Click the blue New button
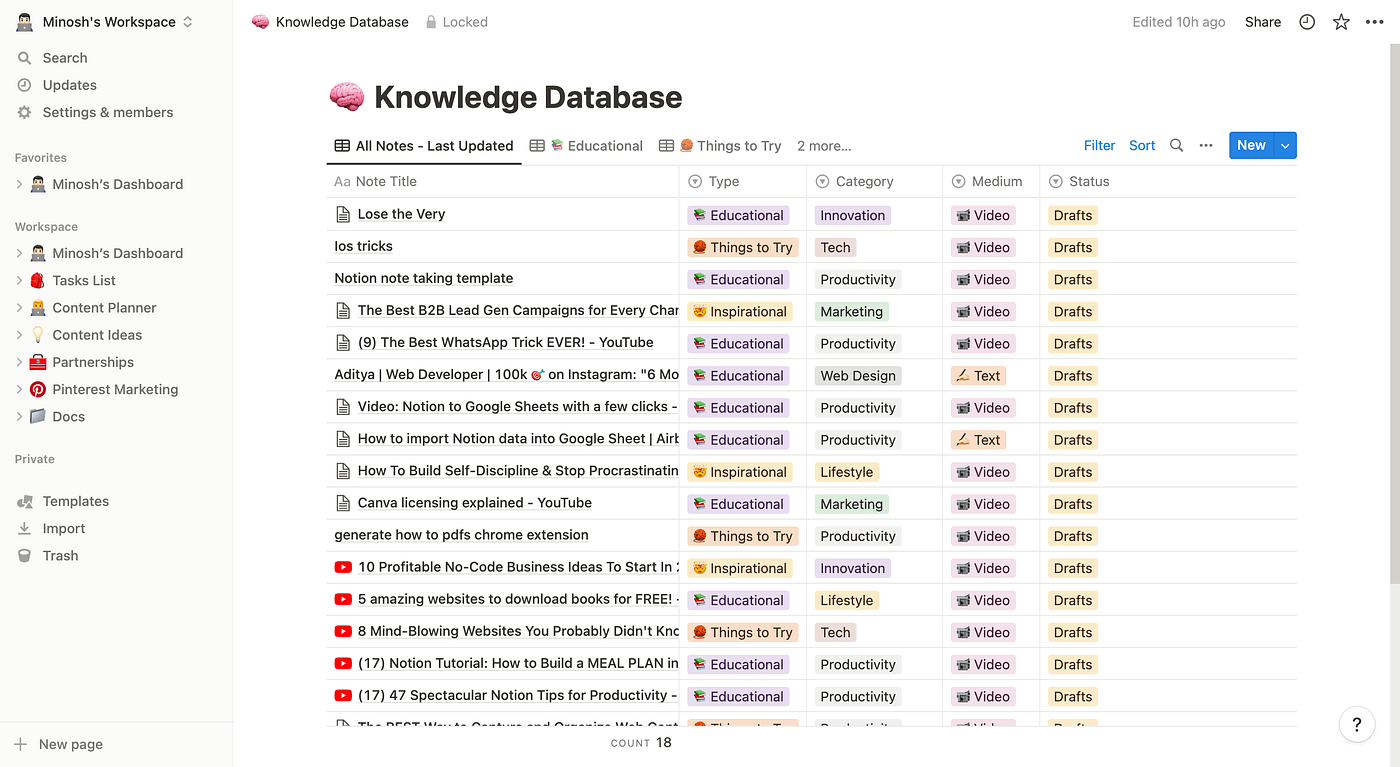The image size is (1400, 767). (x=1251, y=145)
